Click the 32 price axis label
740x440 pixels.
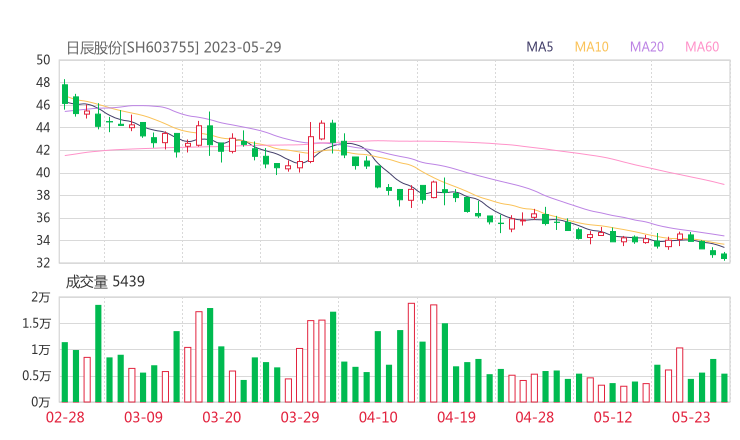(x=43, y=263)
